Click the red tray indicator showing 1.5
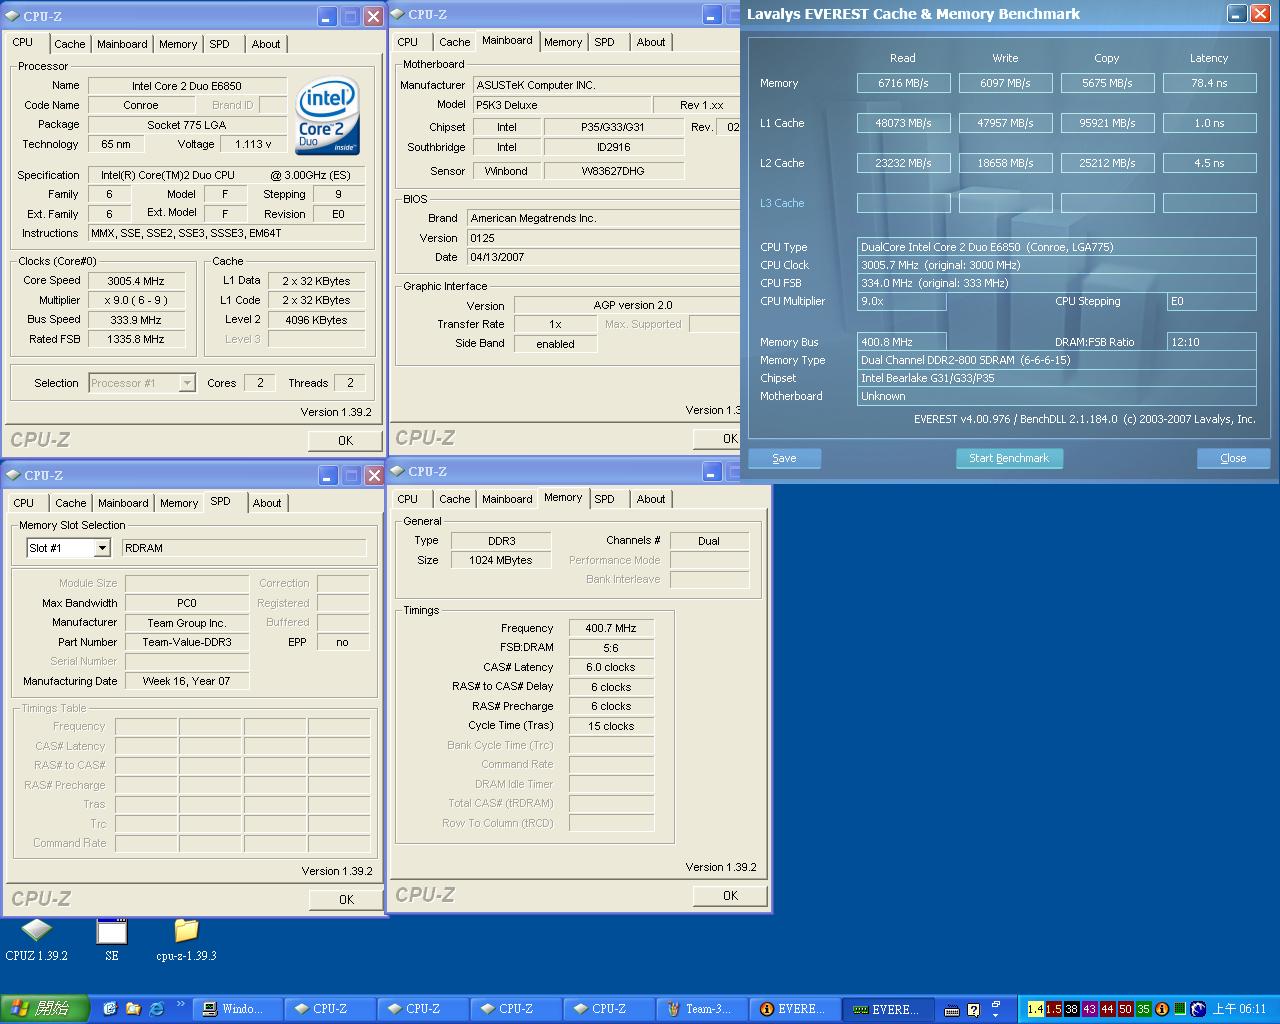The image size is (1280, 1024). click(x=1053, y=1009)
